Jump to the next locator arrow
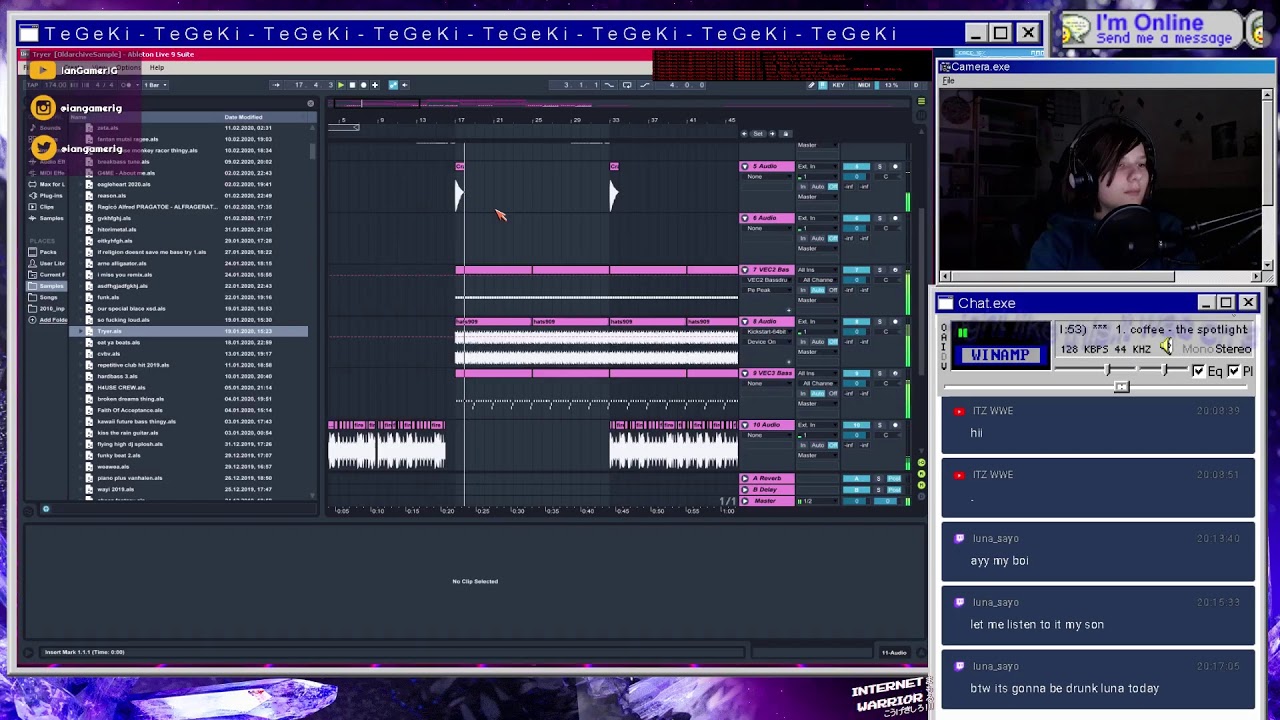The width and height of the screenshot is (1280, 720). point(772,134)
